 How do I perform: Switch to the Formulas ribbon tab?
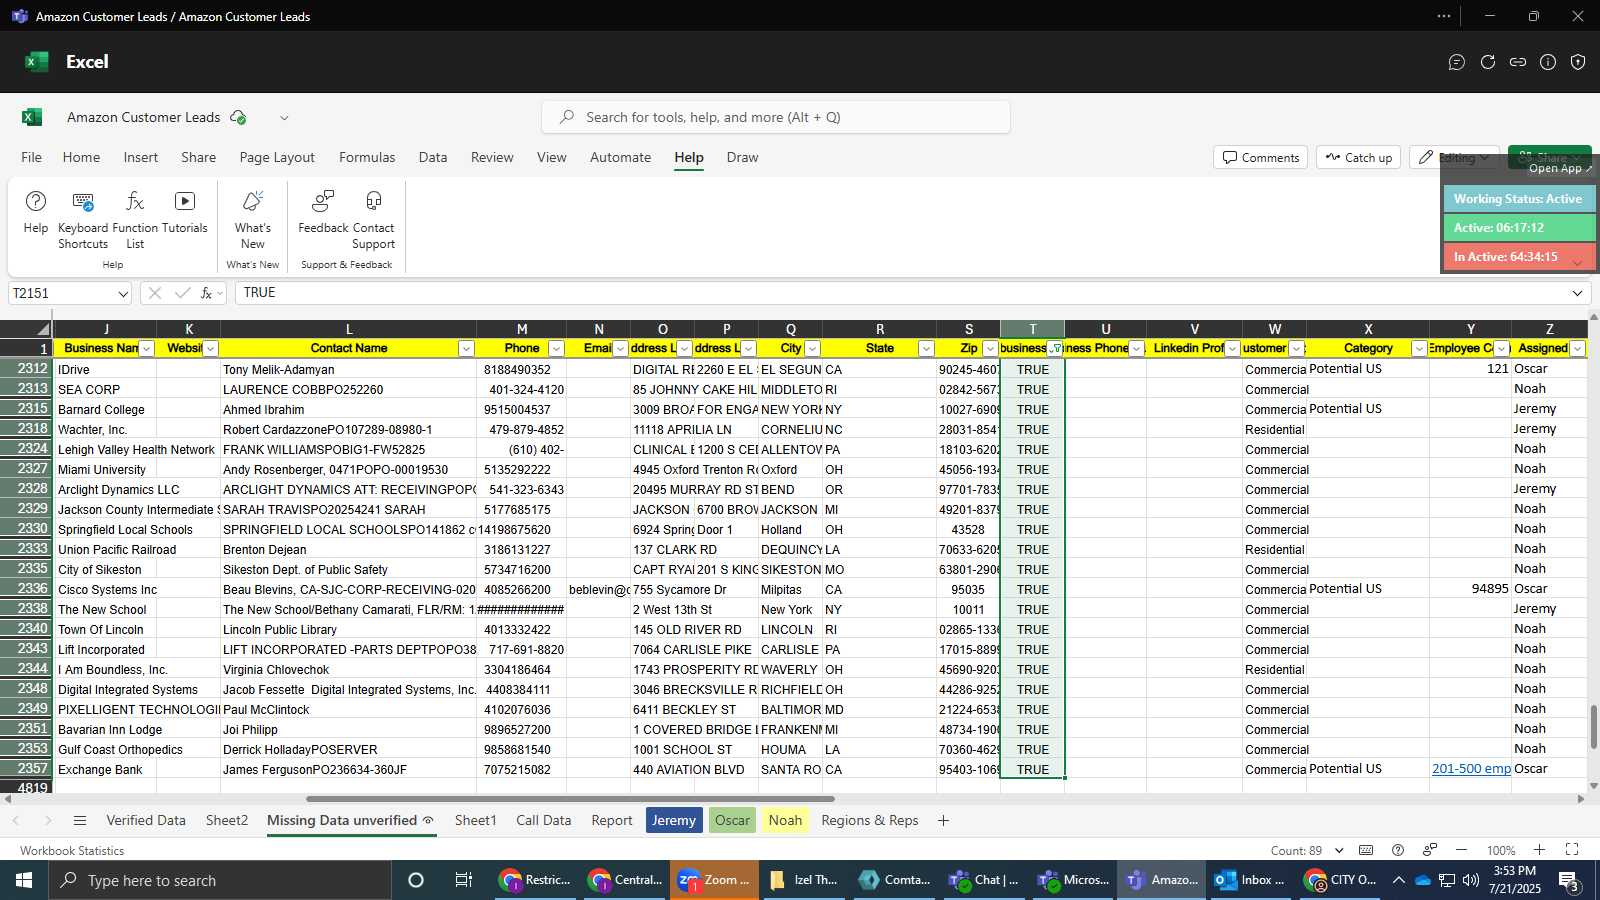coord(367,157)
